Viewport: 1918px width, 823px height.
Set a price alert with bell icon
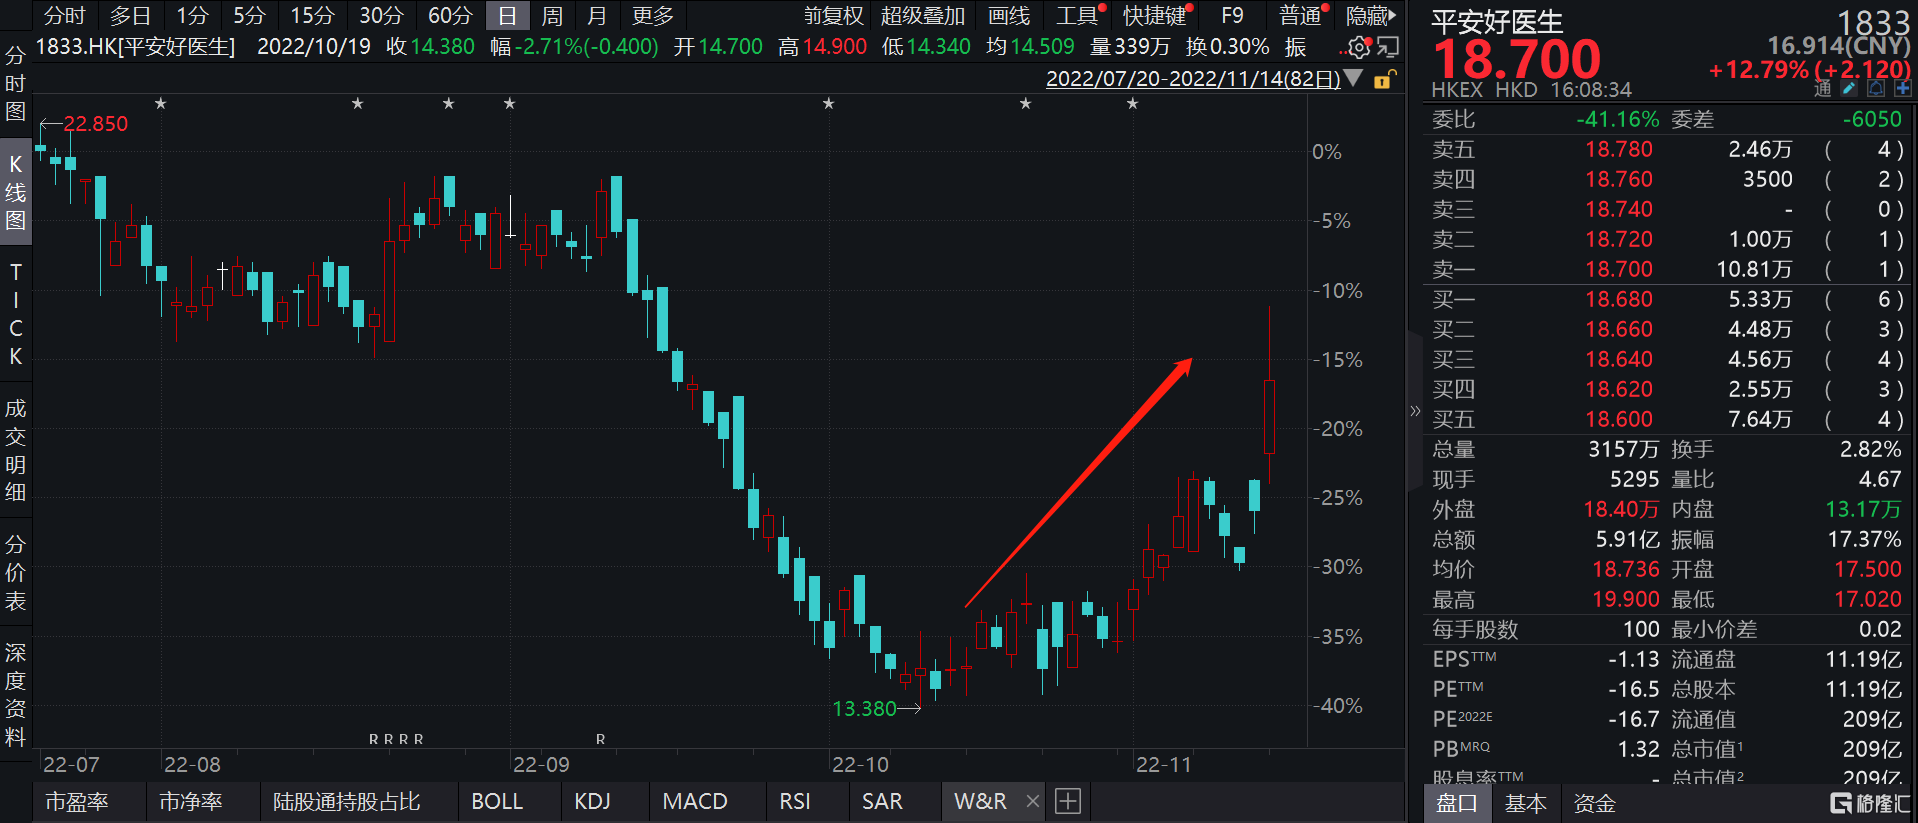pyautogui.click(x=1876, y=89)
